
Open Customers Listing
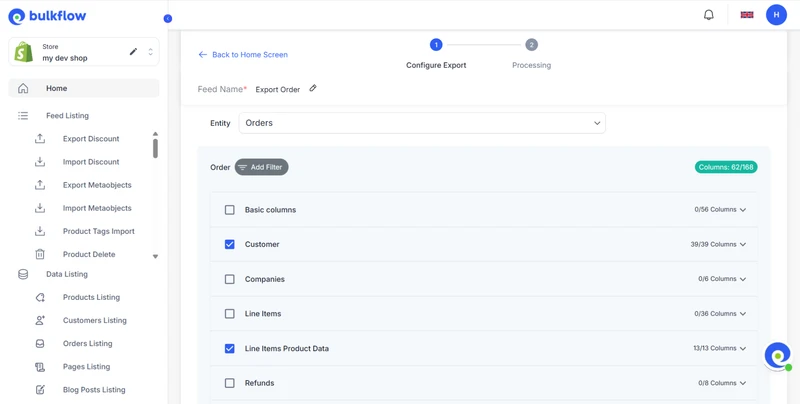94,320
